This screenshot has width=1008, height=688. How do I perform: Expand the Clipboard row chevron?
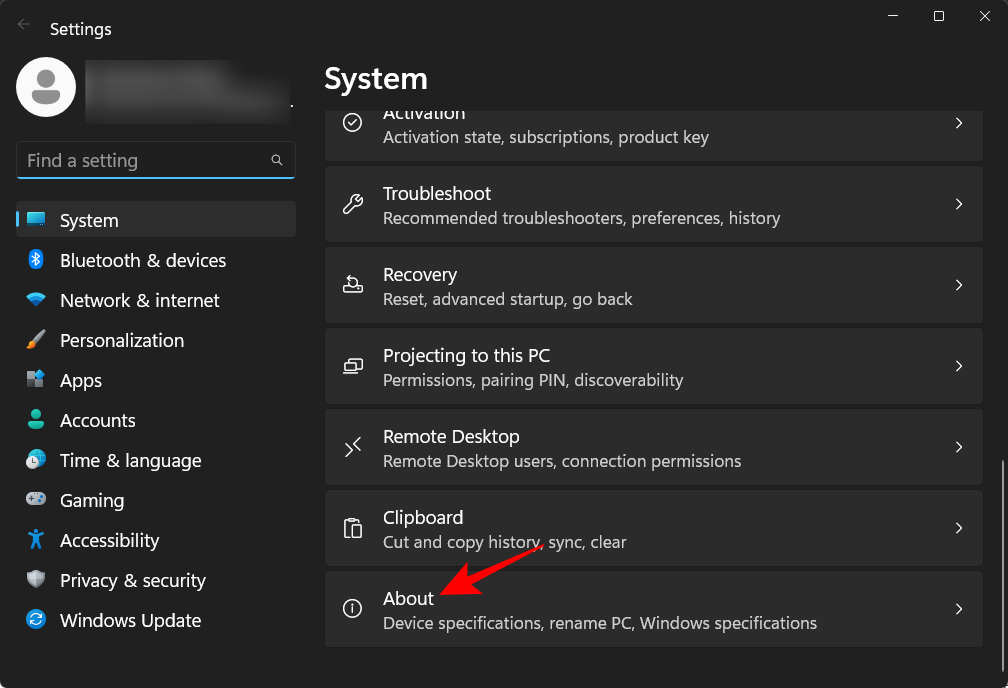pos(958,528)
